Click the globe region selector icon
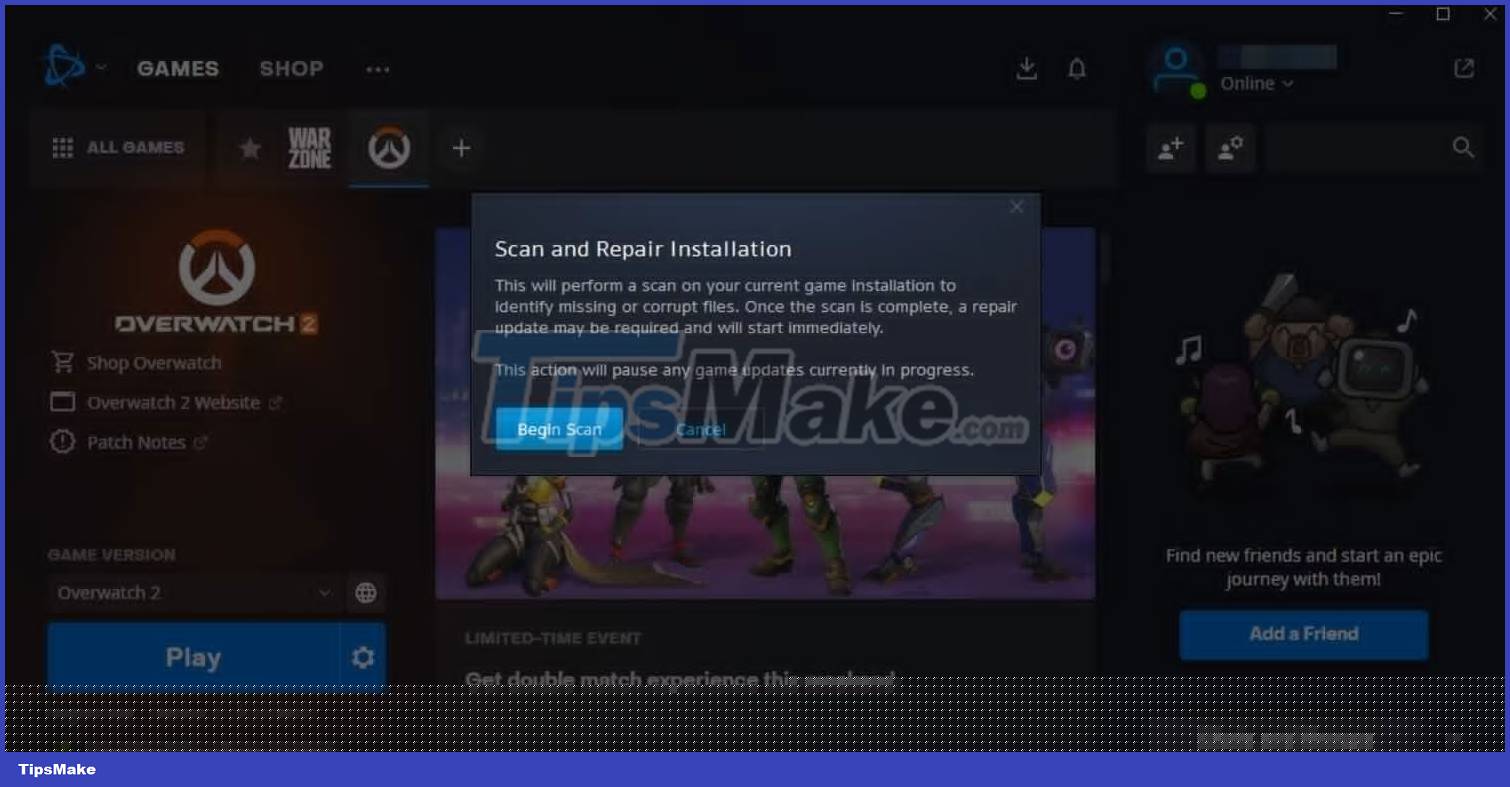 point(366,593)
